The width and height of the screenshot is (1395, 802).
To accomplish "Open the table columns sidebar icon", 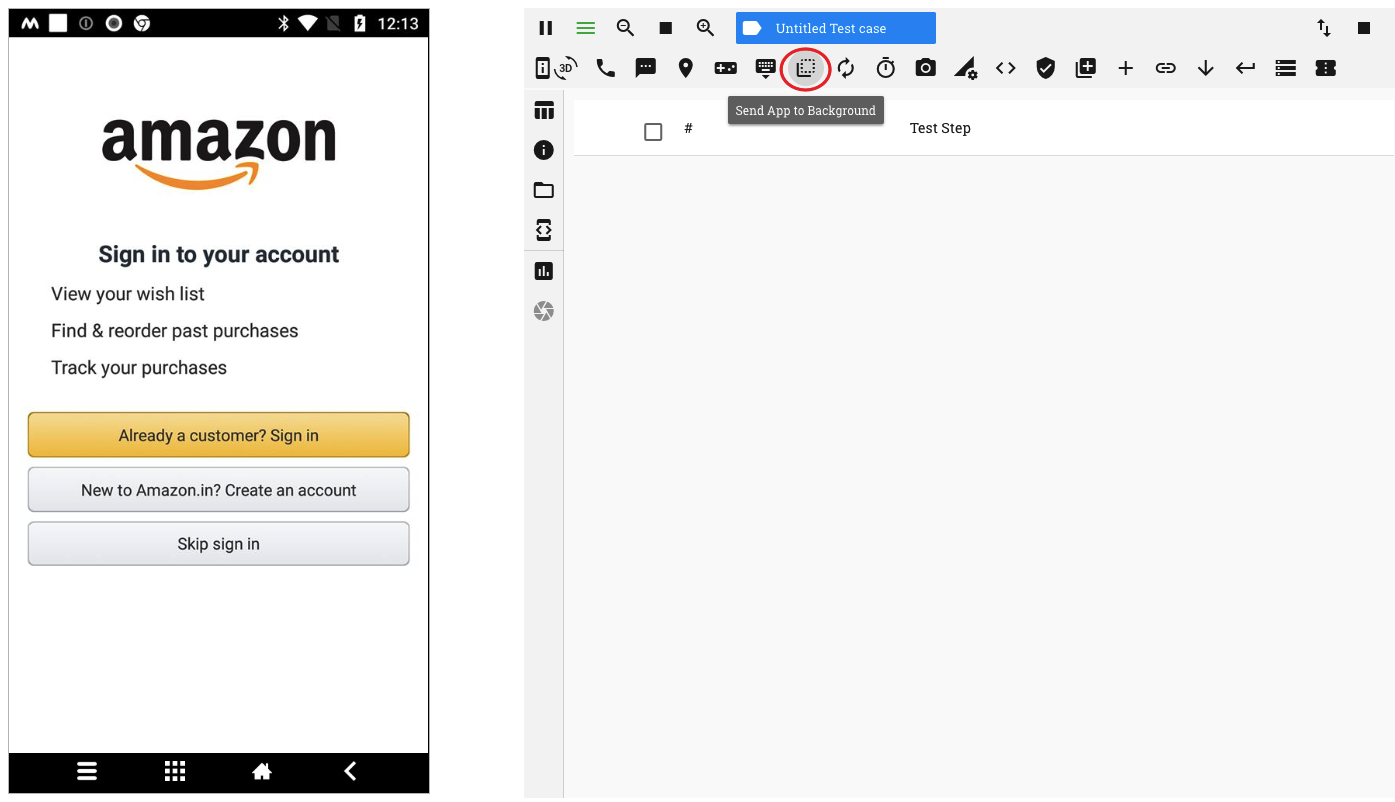I will coord(544,110).
